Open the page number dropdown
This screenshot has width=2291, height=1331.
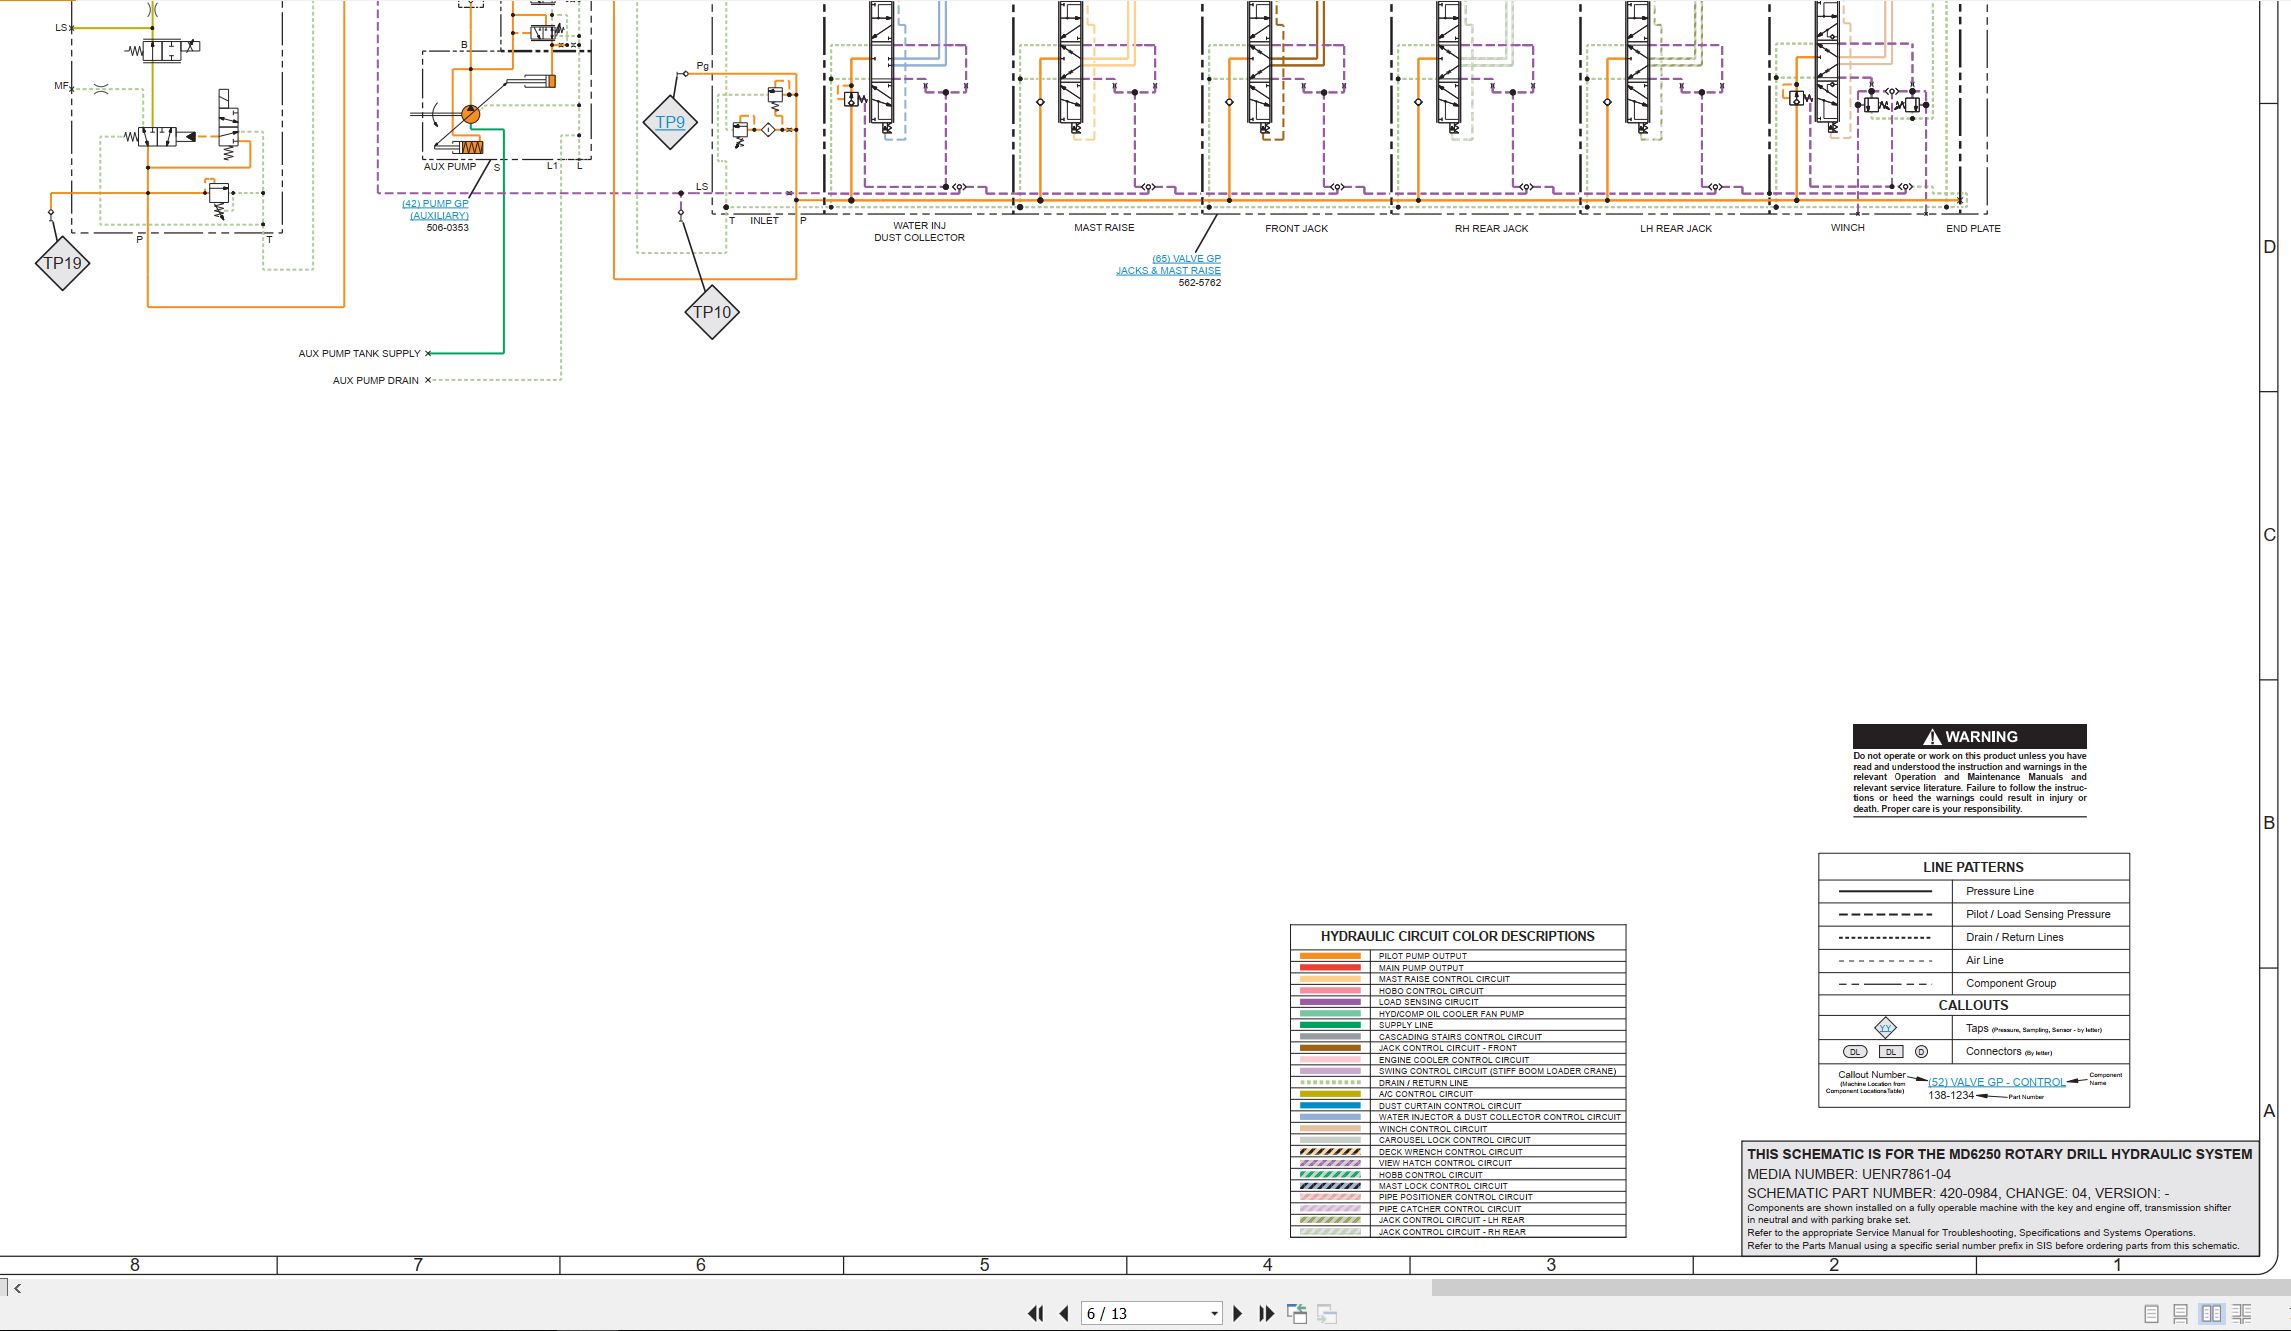click(1214, 1313)
